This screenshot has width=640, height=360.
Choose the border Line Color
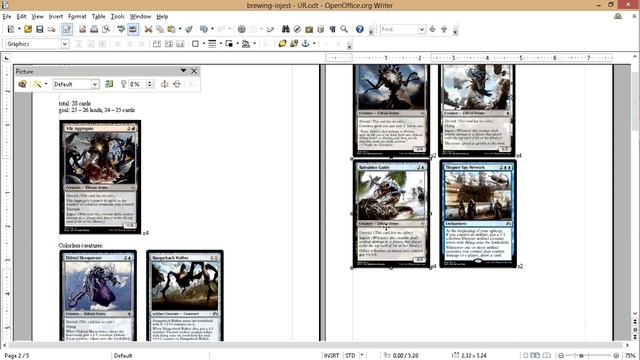tap(229, 44)
